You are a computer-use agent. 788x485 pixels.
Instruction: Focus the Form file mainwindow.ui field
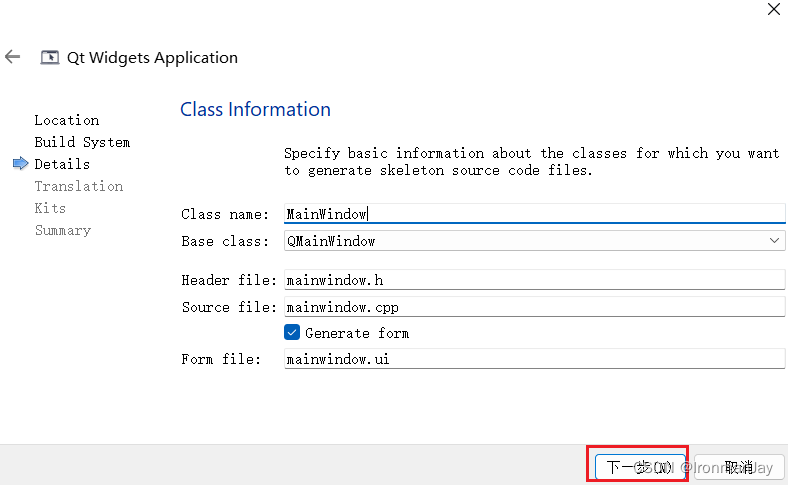(x=534, y=359)
